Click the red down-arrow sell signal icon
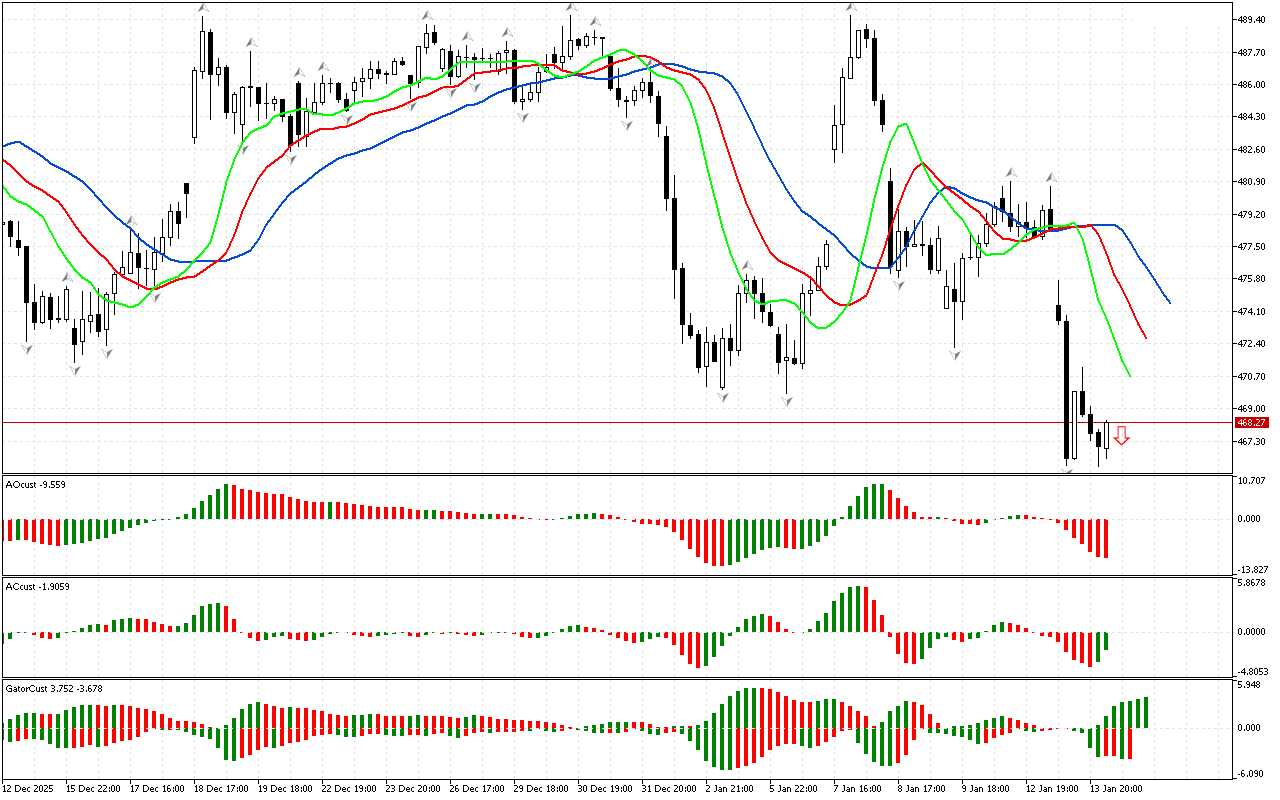Screen dimensions: 1280x800 [1122, 435]
